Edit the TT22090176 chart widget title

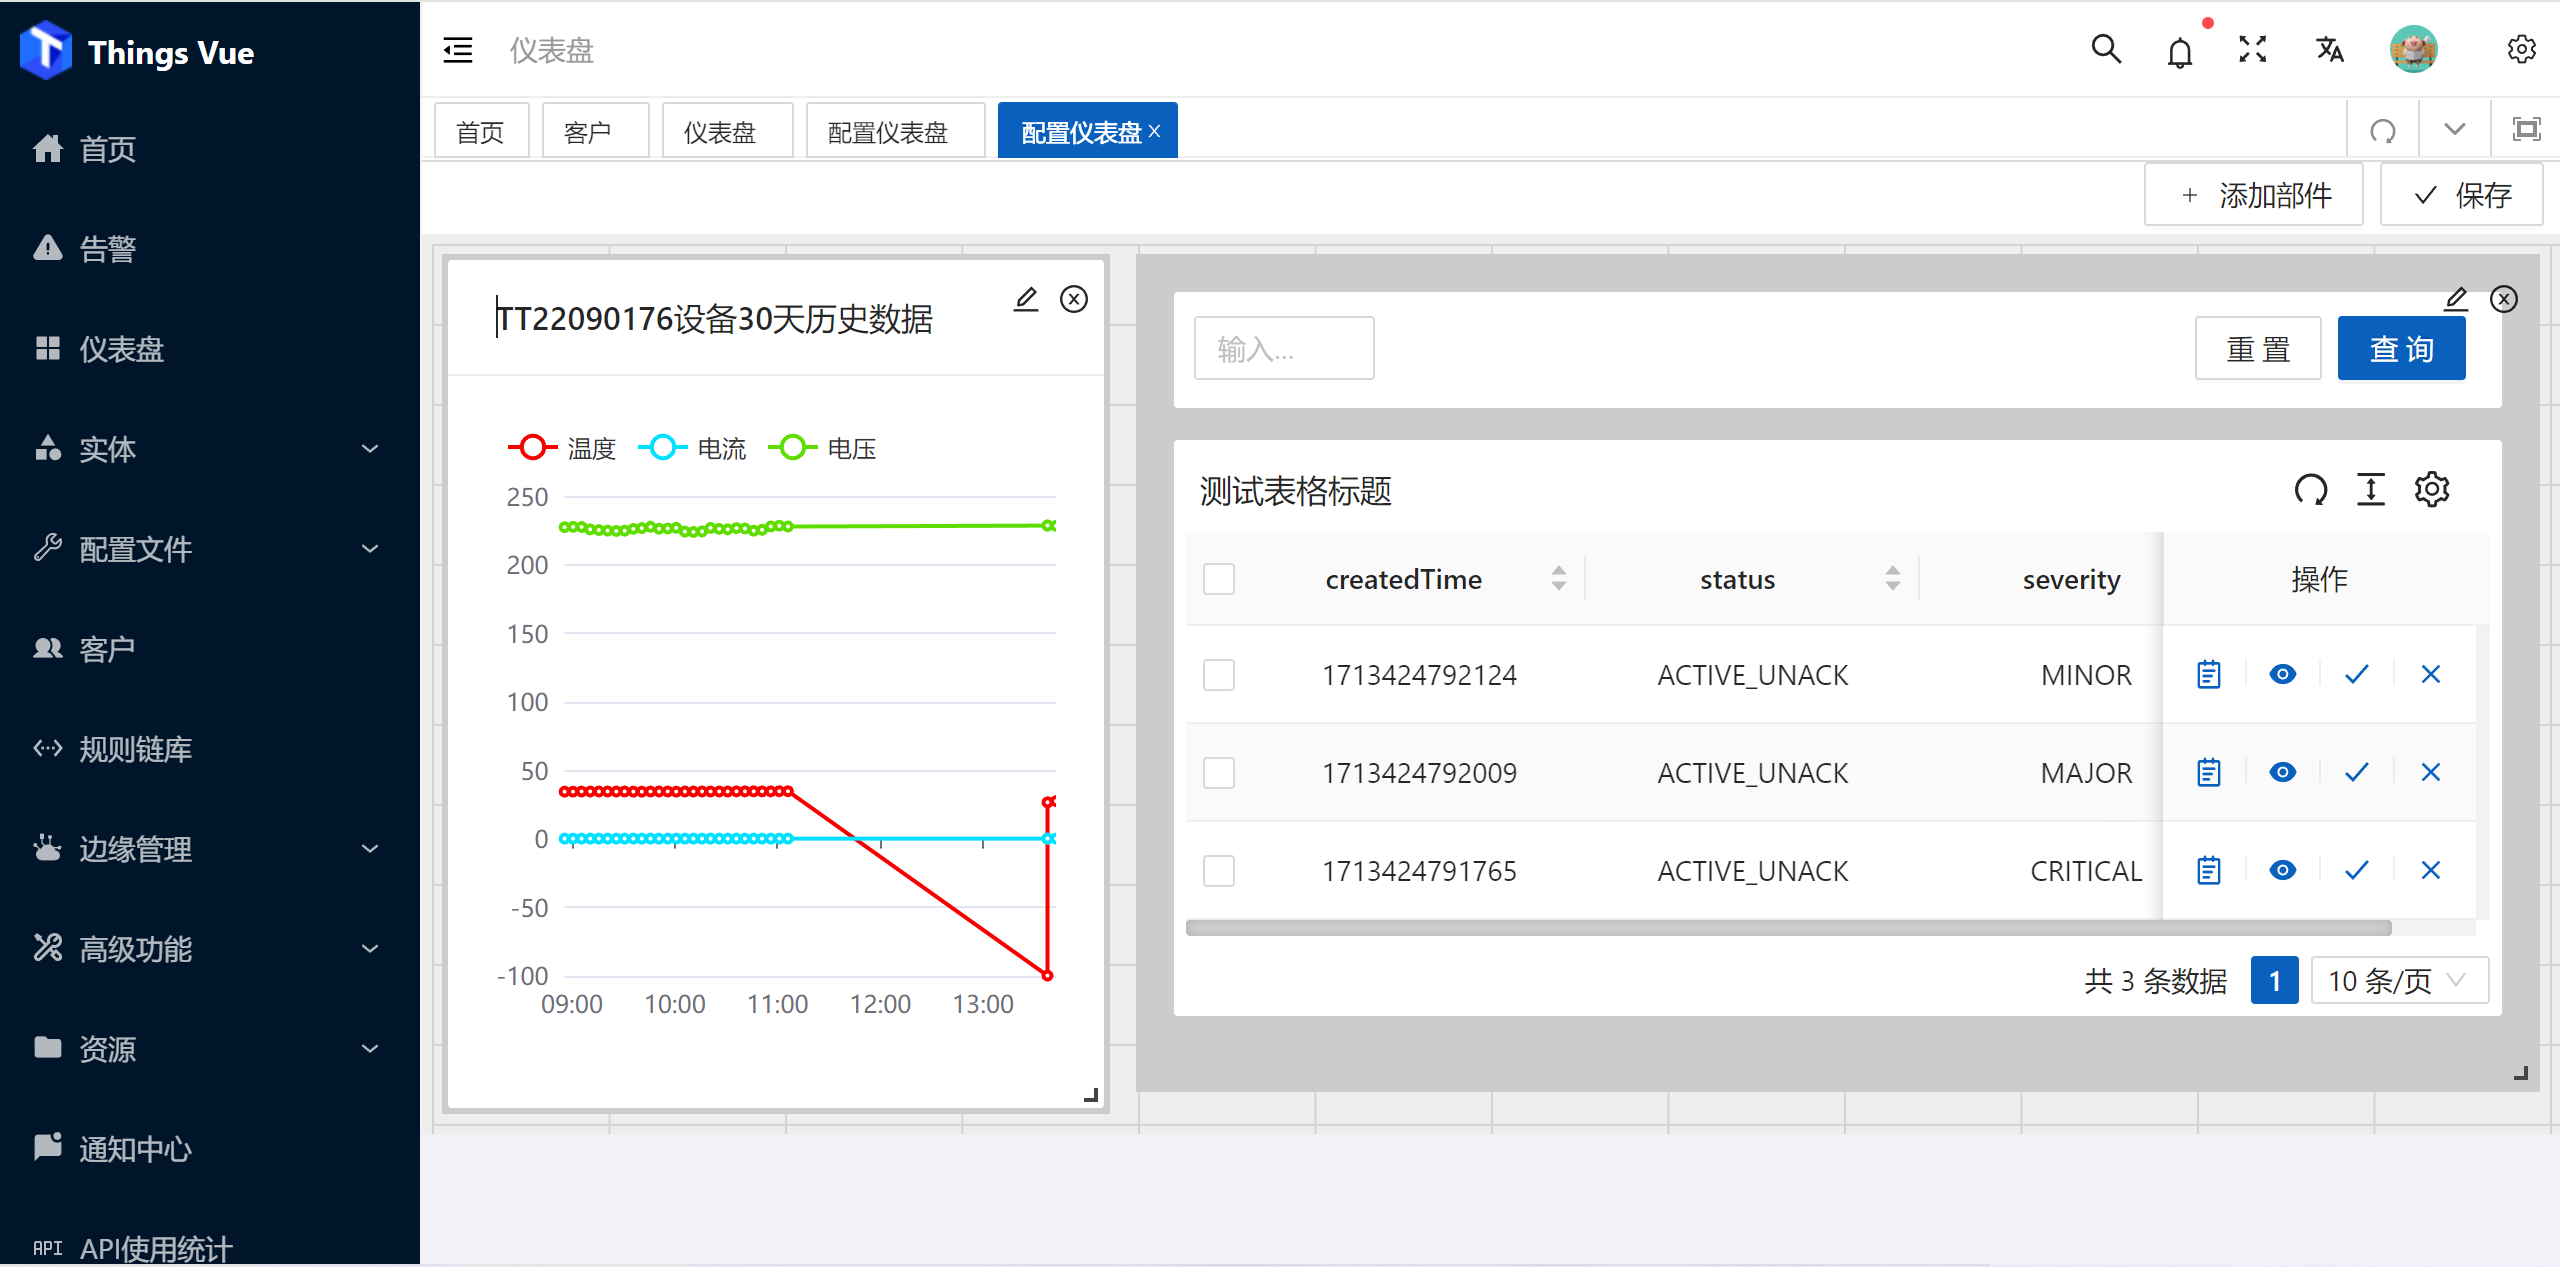click(1026, 298)
